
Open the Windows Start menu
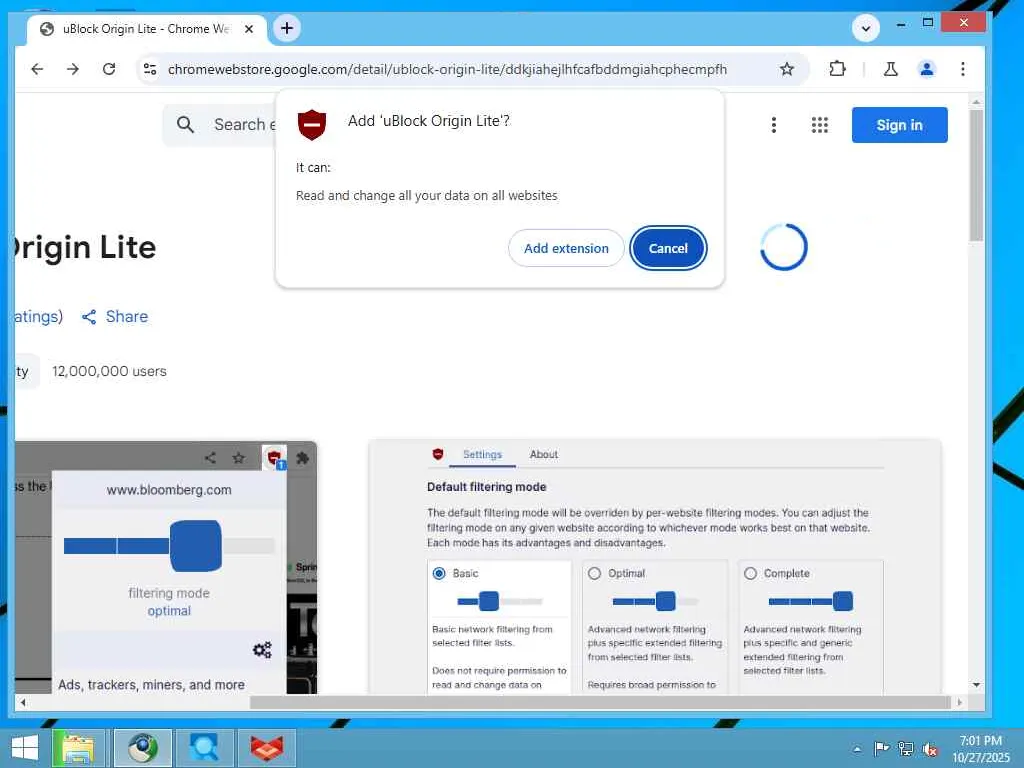[25, 748]
